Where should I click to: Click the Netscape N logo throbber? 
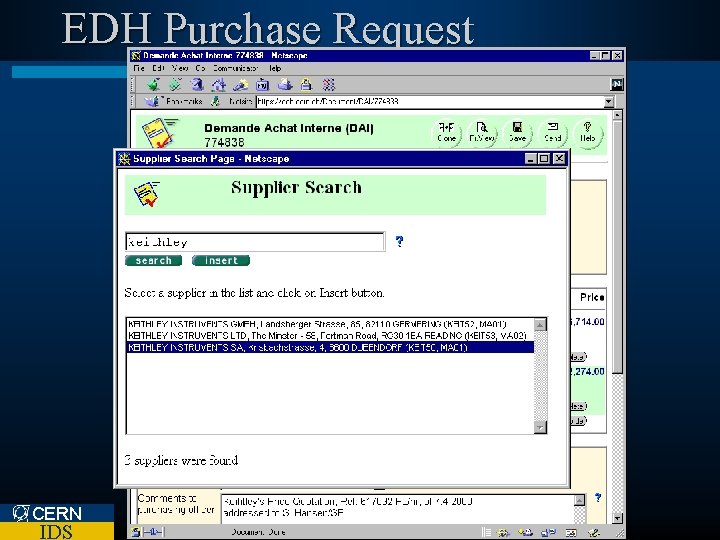[616, 84]
